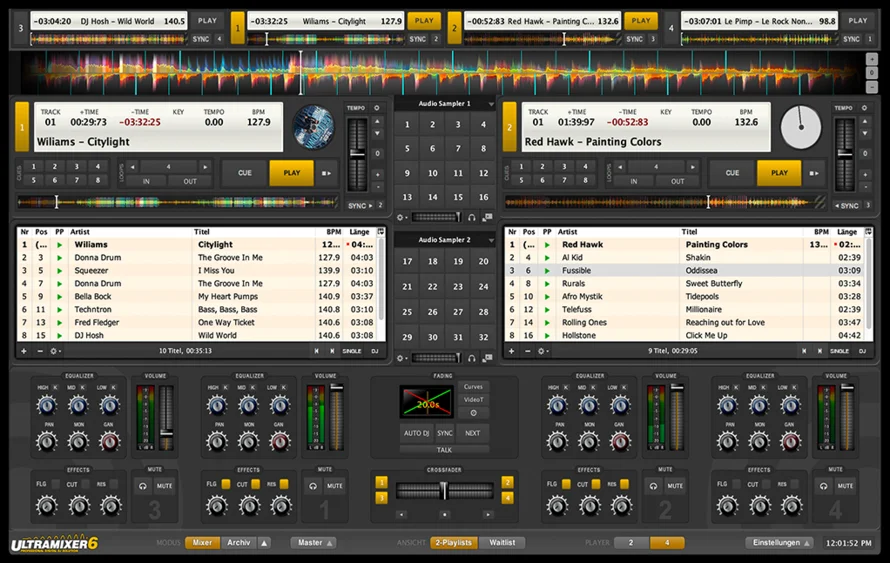Screen dimensions: 890x563
Task: Open Audio Sampler 2 dropdown arrow
Action: pyautogui.click(x=491, y=241)
